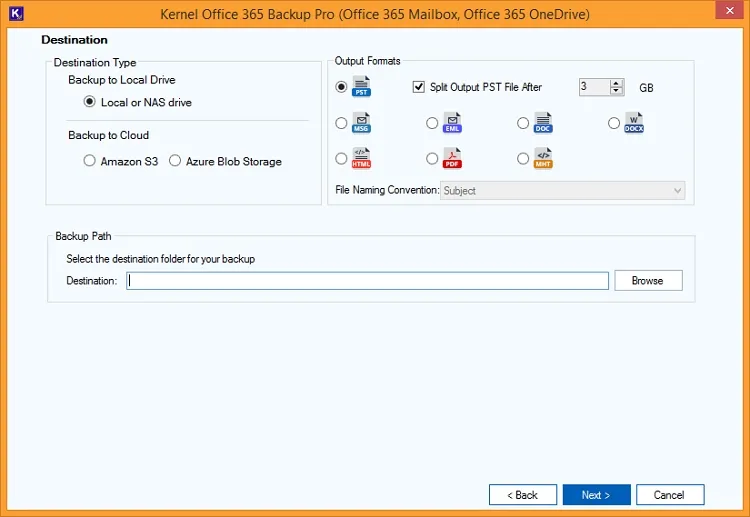
Task: Uncheck Split Output PST File After
Action: tap(419, 87)
